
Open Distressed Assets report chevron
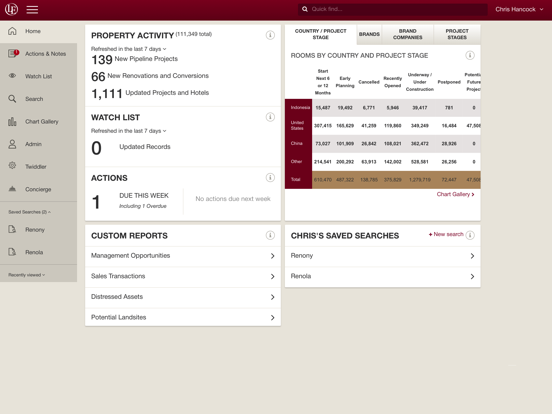(x=272, y=297)
